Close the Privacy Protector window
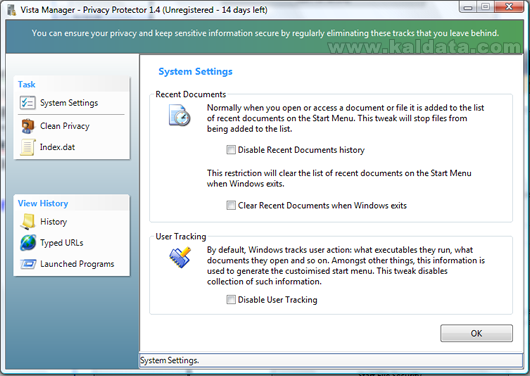 509,7
